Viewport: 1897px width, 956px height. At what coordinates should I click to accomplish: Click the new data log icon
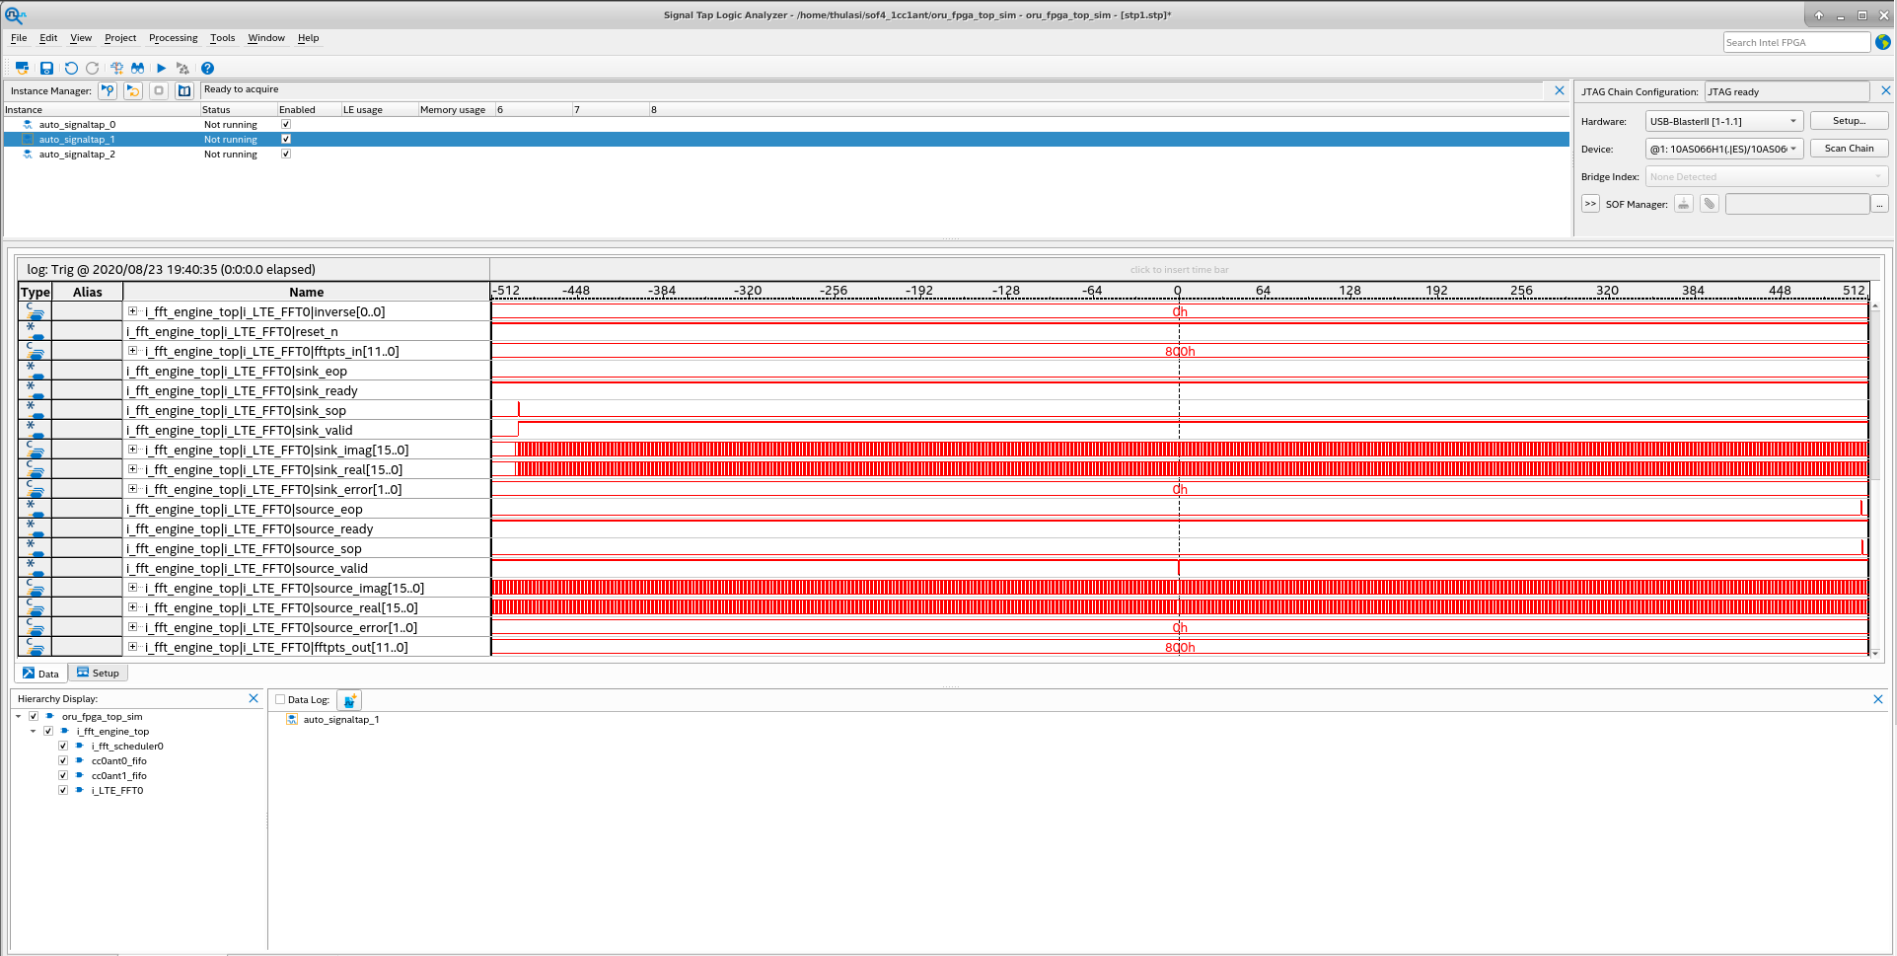349,700
